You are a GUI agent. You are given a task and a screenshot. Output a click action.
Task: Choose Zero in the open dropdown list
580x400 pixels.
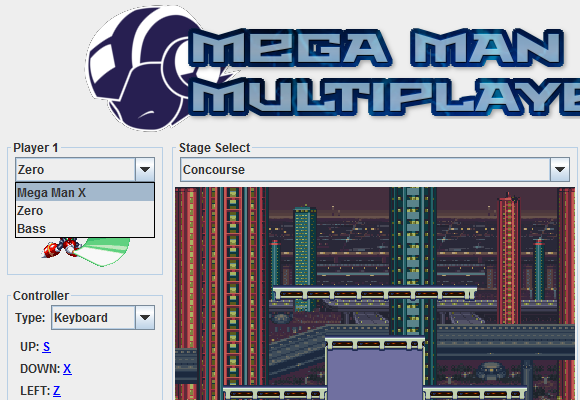coord(85,211)
